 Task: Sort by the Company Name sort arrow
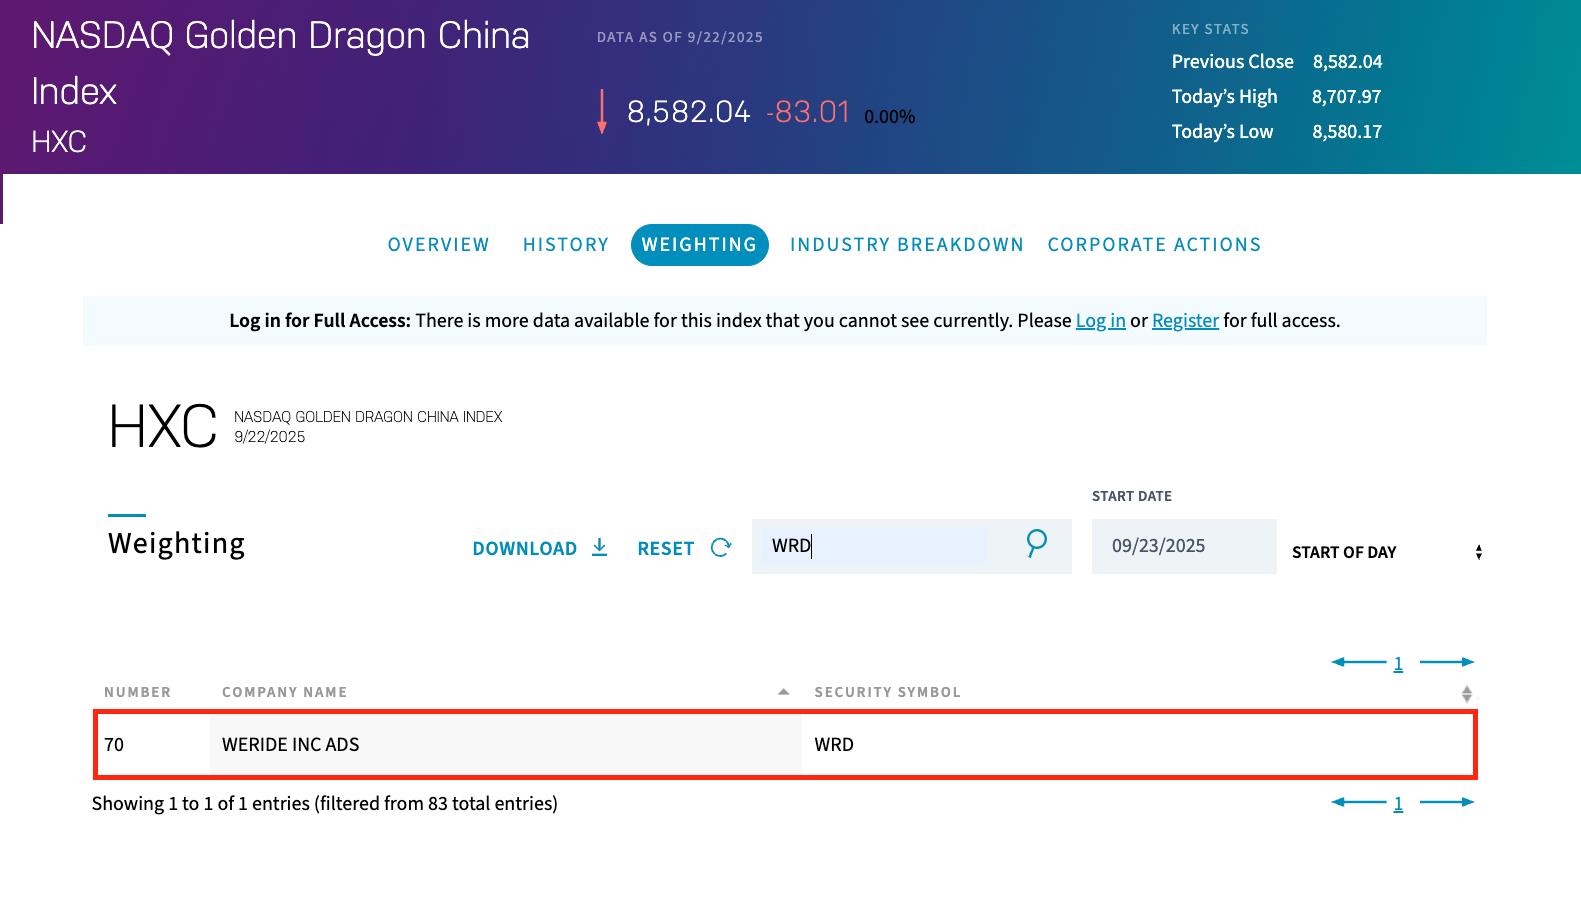(x=783, y=692)
